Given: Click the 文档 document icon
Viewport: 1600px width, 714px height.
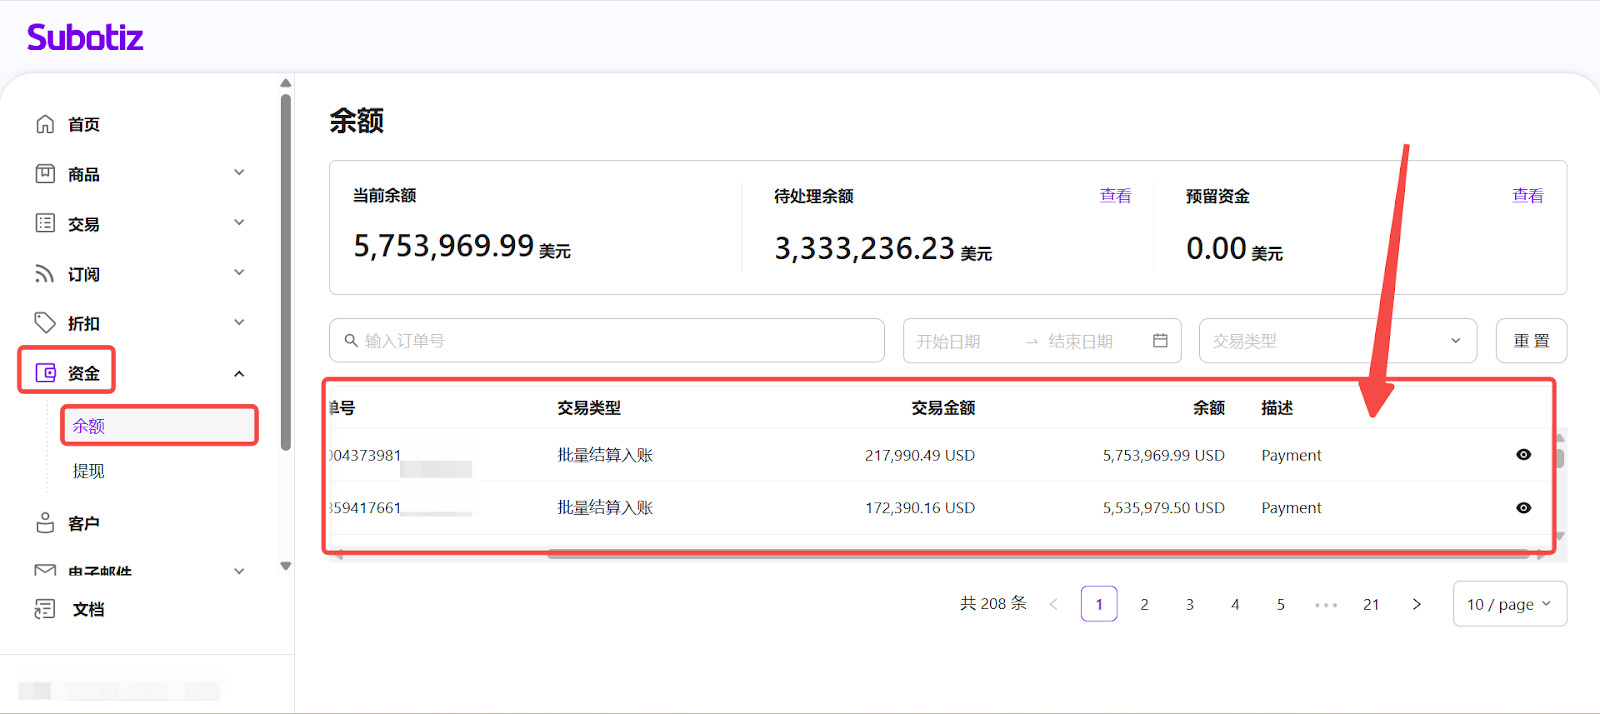Looking at the screenshot, I should 45,609.
